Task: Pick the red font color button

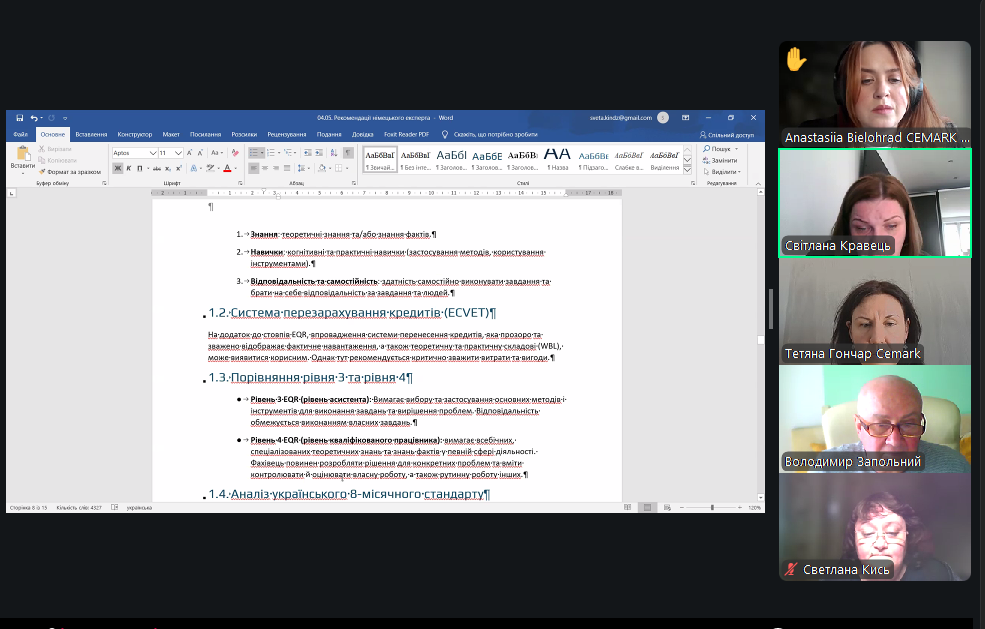Action: [x=227, y=168]
